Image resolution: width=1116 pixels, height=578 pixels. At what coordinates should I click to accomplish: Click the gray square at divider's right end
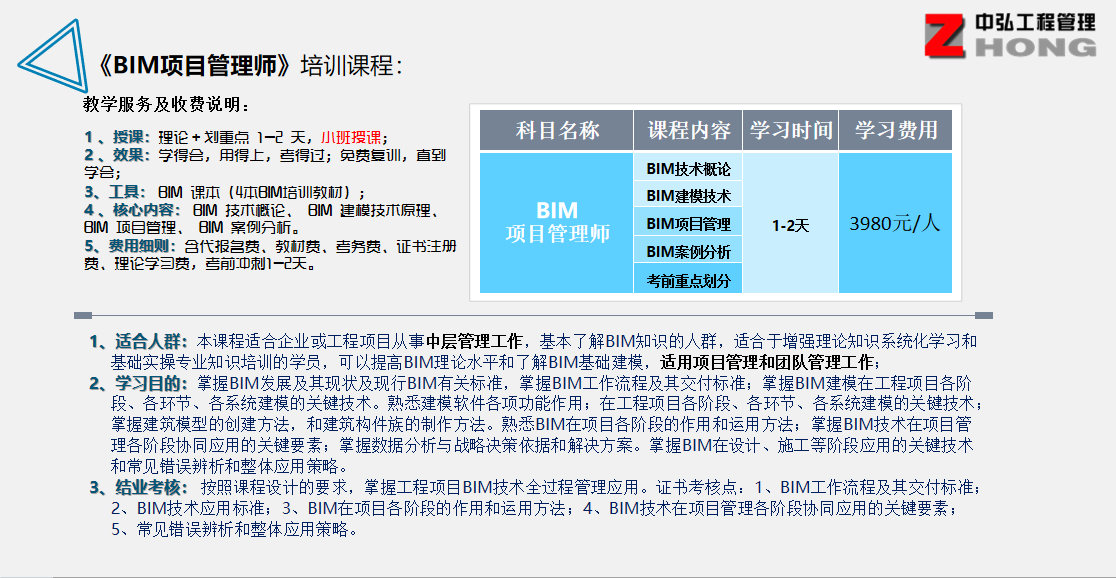(983, 316)
